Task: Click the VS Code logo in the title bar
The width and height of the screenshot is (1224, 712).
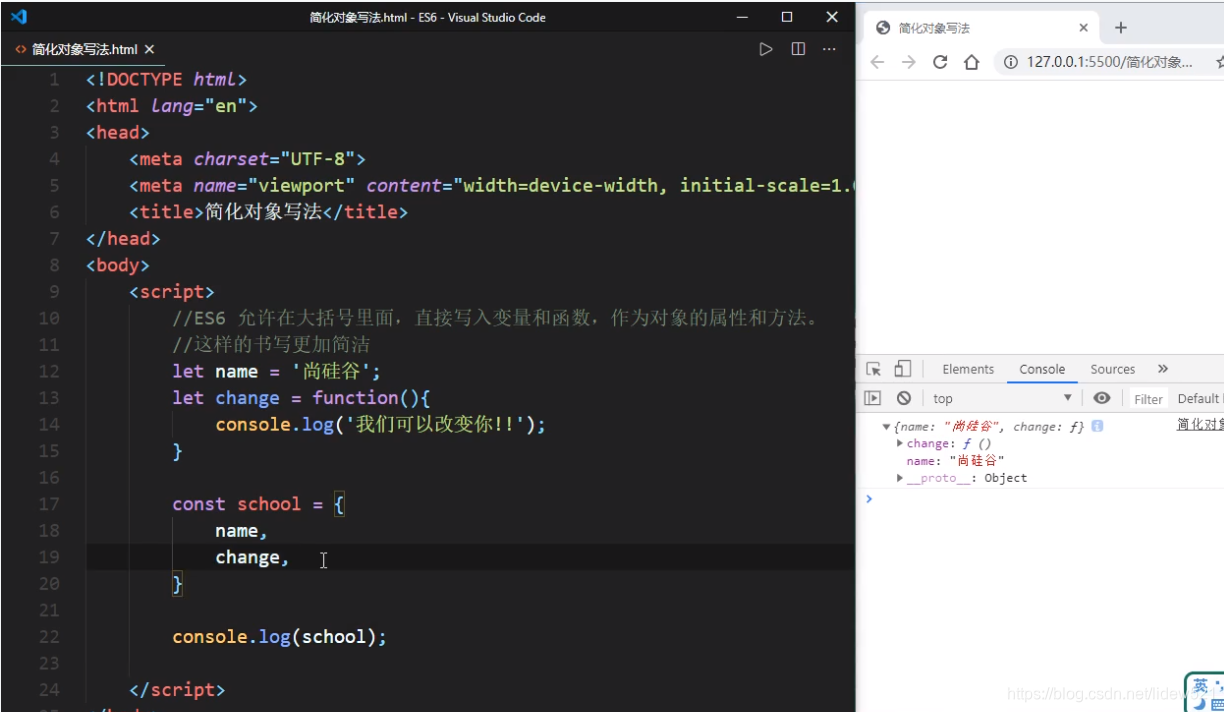Action: [x=18, y=17]
